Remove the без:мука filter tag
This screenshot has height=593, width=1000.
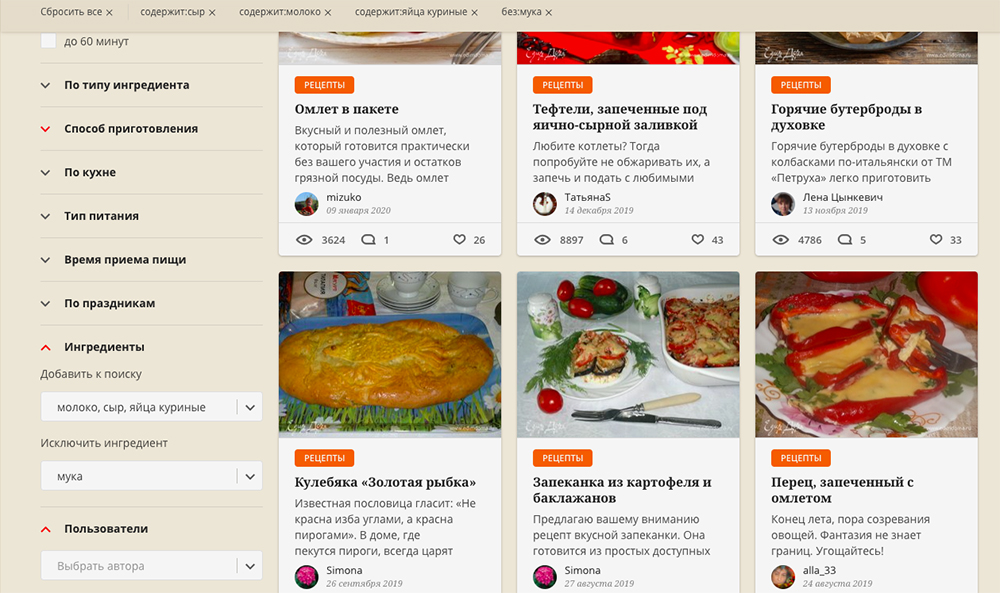548,13
